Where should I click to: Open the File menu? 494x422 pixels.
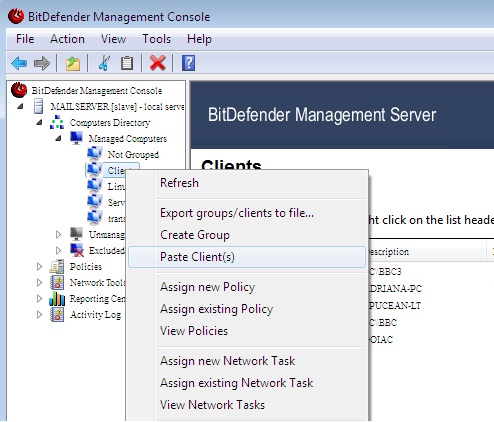pyautogui.click(x=25, y=39)
